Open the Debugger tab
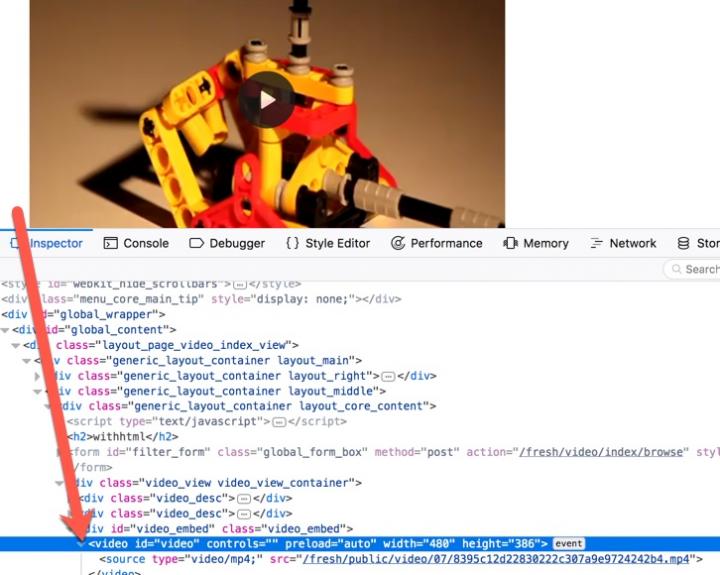Viewport: 720px width, 575px height. coord(227,243)
